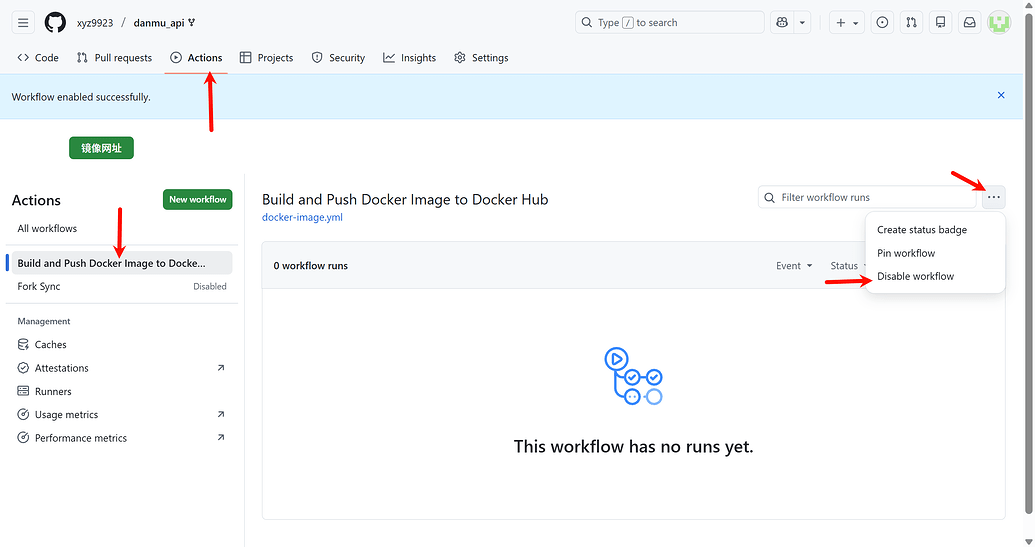Screen dimensions: 1035x547
Task: Open the hamburger navigation menu
Action: click(23, 22)
